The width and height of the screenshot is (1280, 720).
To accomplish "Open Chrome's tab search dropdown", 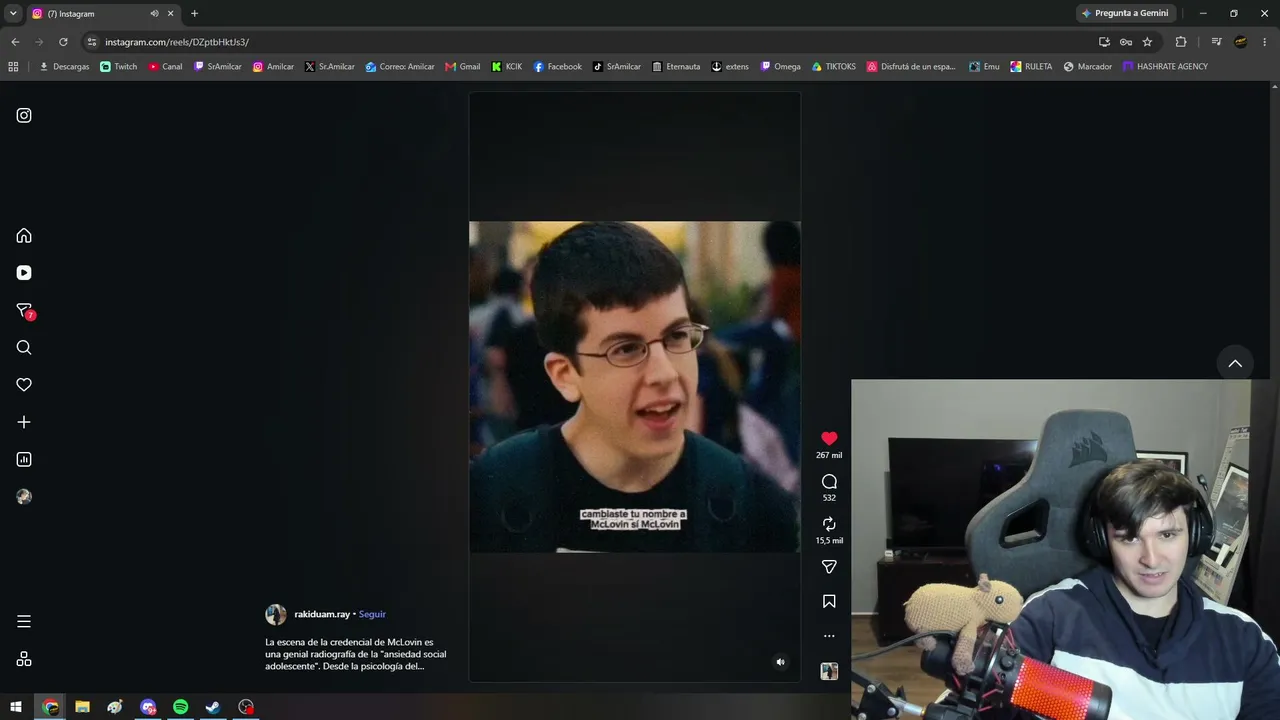I will click(13, 14).
